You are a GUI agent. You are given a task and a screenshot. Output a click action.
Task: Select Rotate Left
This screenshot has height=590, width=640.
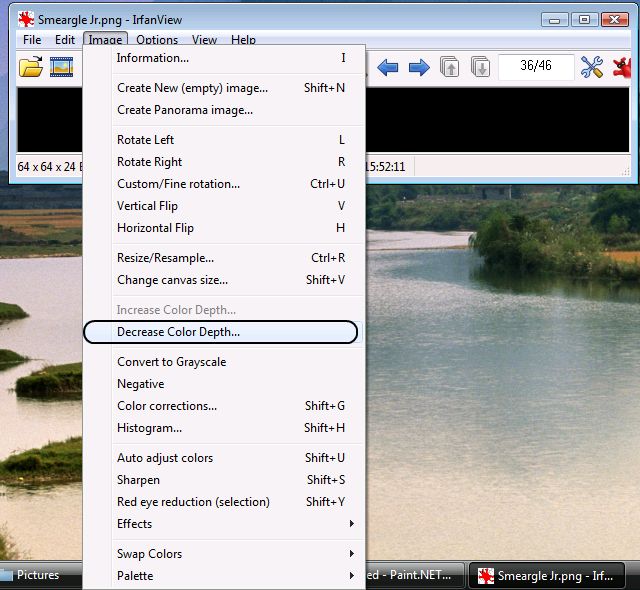[223, 140]
